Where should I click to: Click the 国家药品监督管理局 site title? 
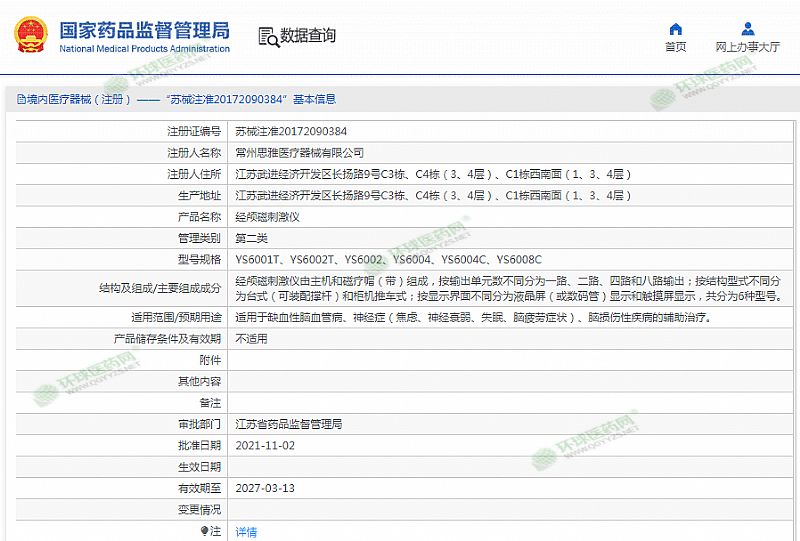click(144, 28)
